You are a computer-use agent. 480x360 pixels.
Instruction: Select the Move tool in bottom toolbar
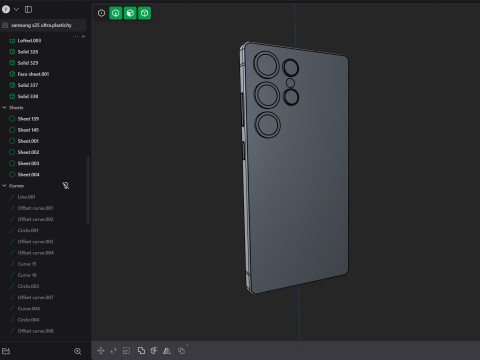[101, 351]
